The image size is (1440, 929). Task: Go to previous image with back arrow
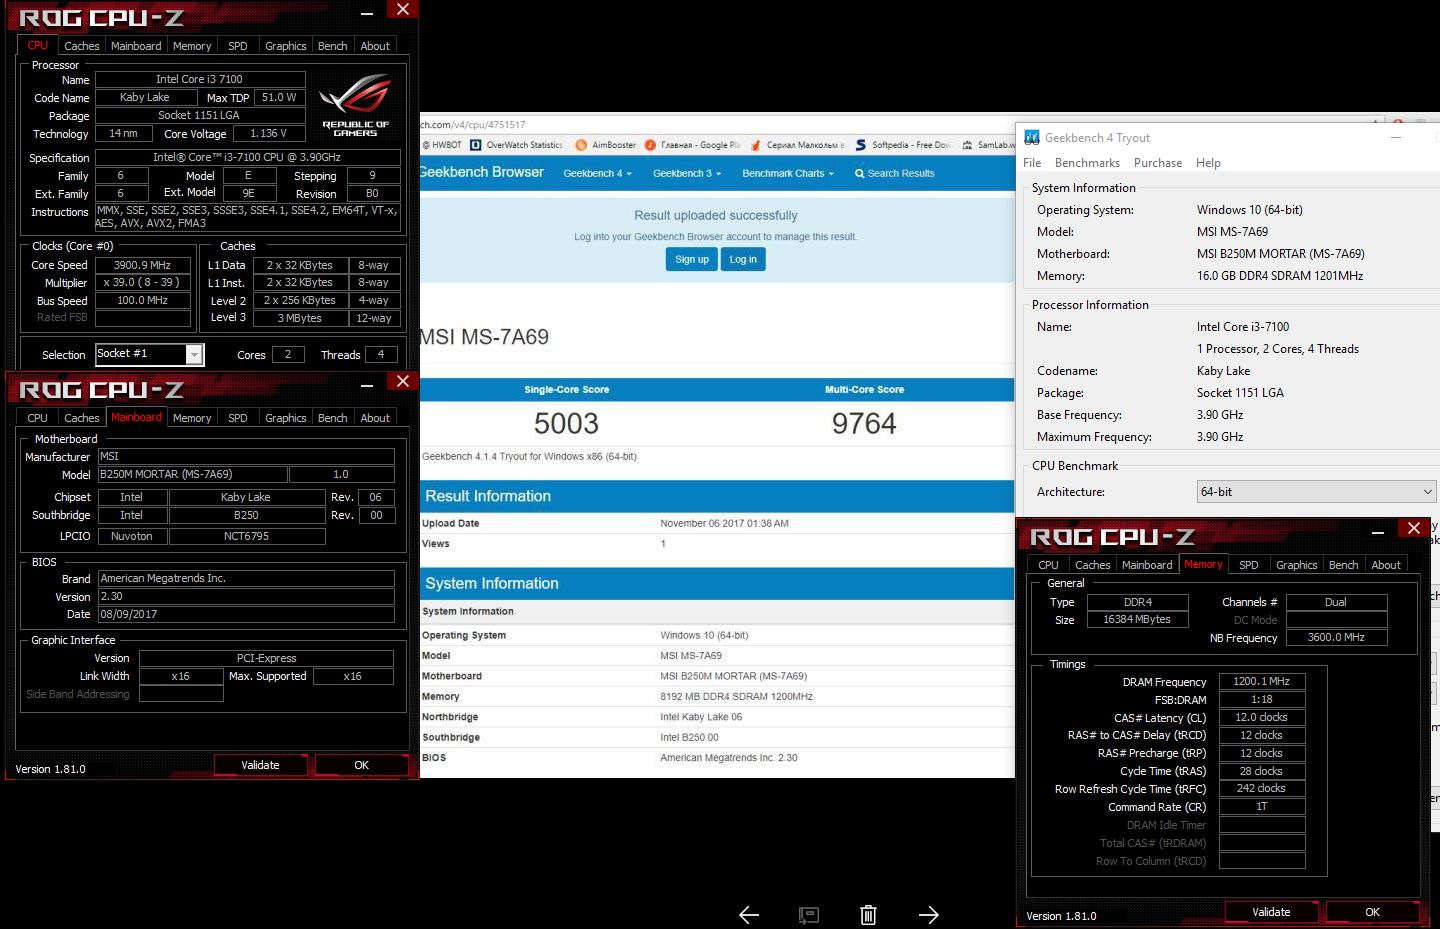point(748,914)
